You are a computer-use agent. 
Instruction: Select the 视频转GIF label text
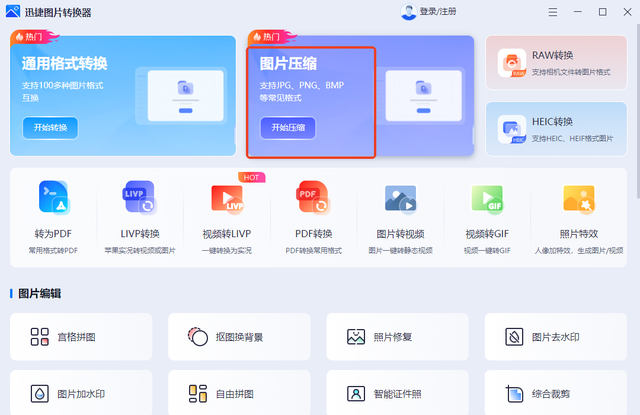[x=487, y=234]
